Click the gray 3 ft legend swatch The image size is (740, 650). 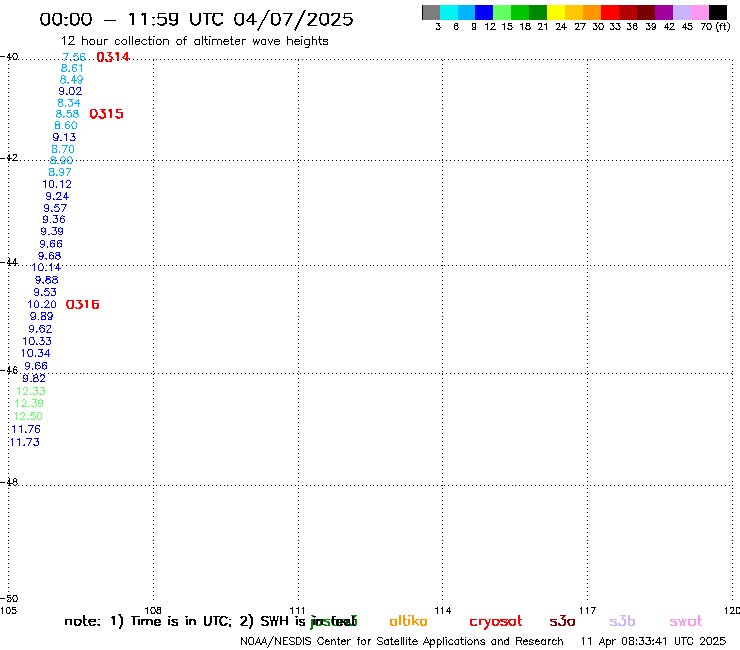tap(431, 12)
